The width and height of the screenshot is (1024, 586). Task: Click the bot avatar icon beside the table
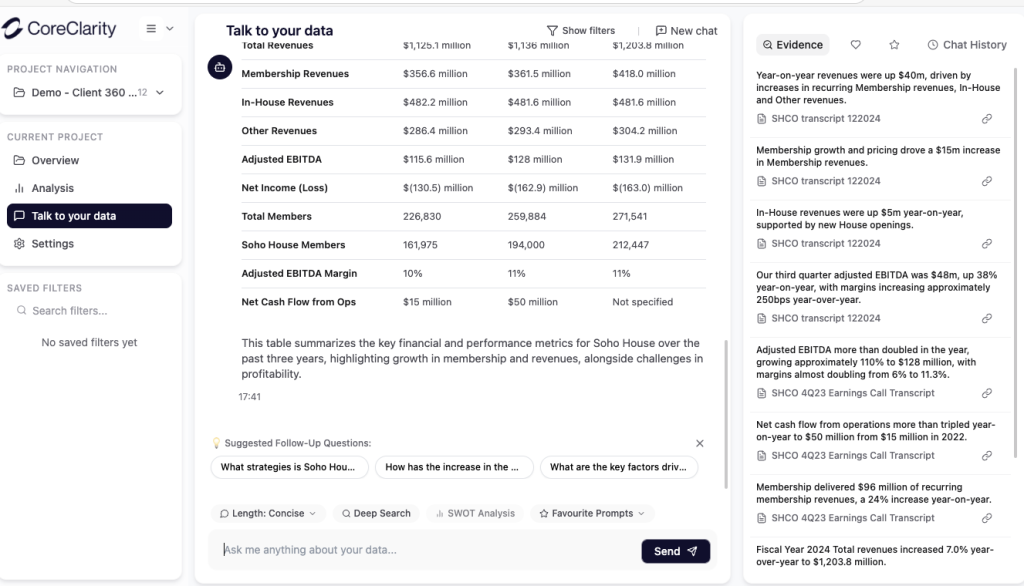click(x=221, y=67)
